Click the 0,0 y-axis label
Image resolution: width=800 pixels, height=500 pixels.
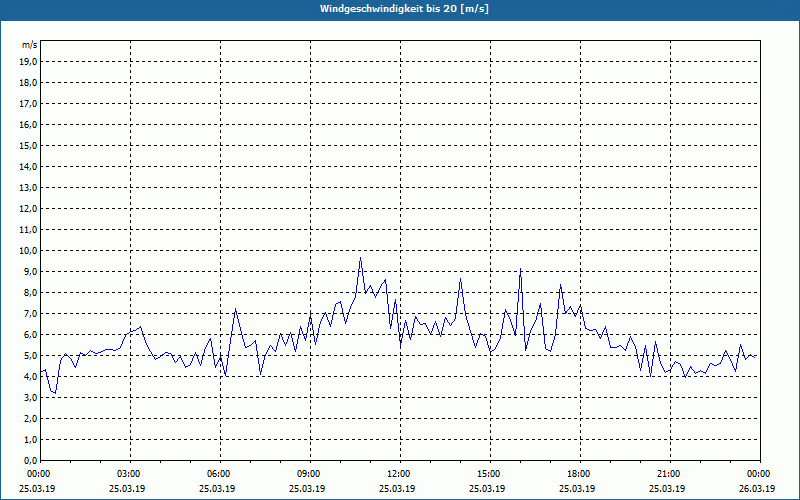tap(31, 460)
